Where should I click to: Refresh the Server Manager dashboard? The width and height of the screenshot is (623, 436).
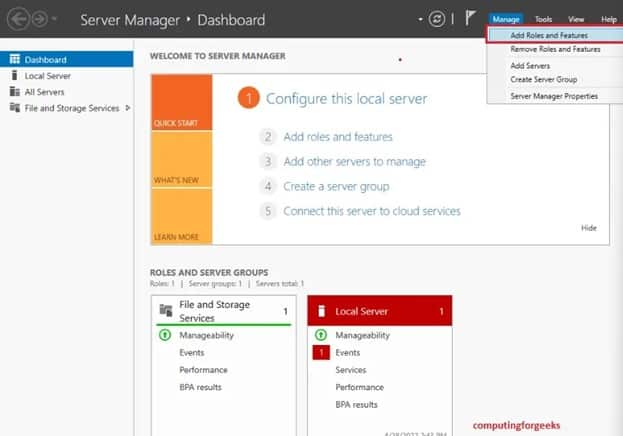[x=436, y=19]
